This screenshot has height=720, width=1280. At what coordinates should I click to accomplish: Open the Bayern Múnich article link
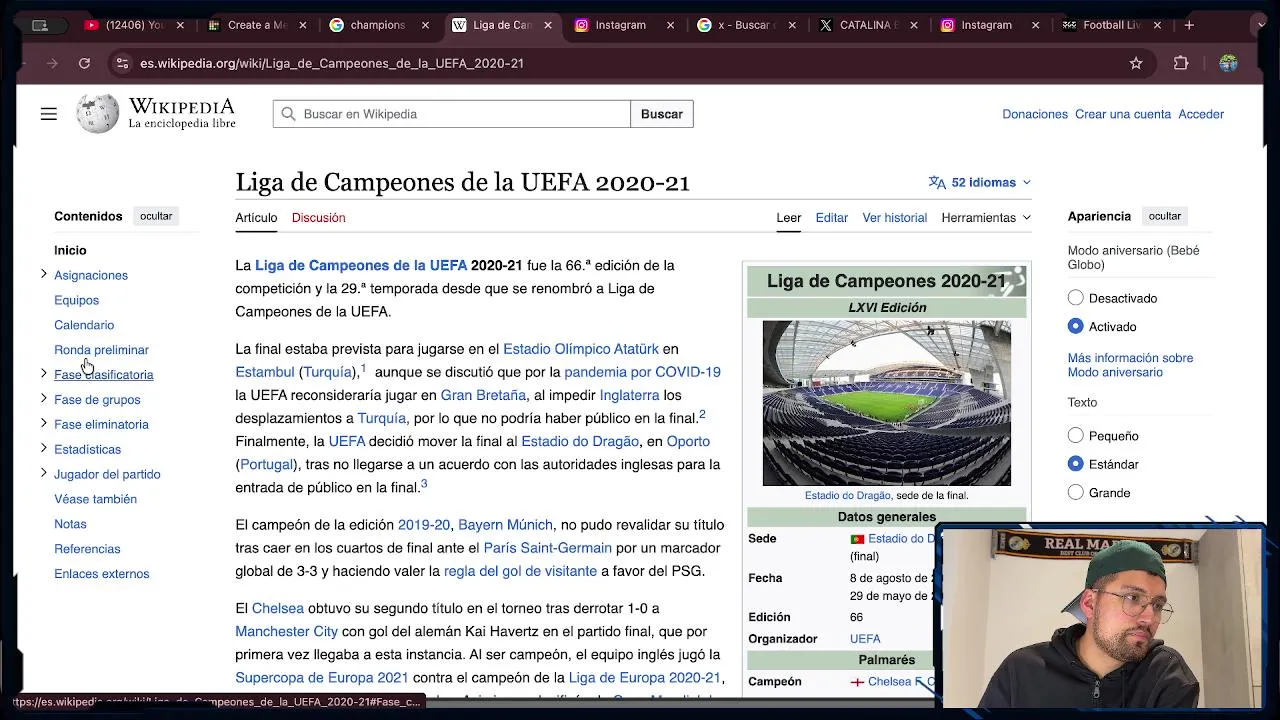(505, 525)
